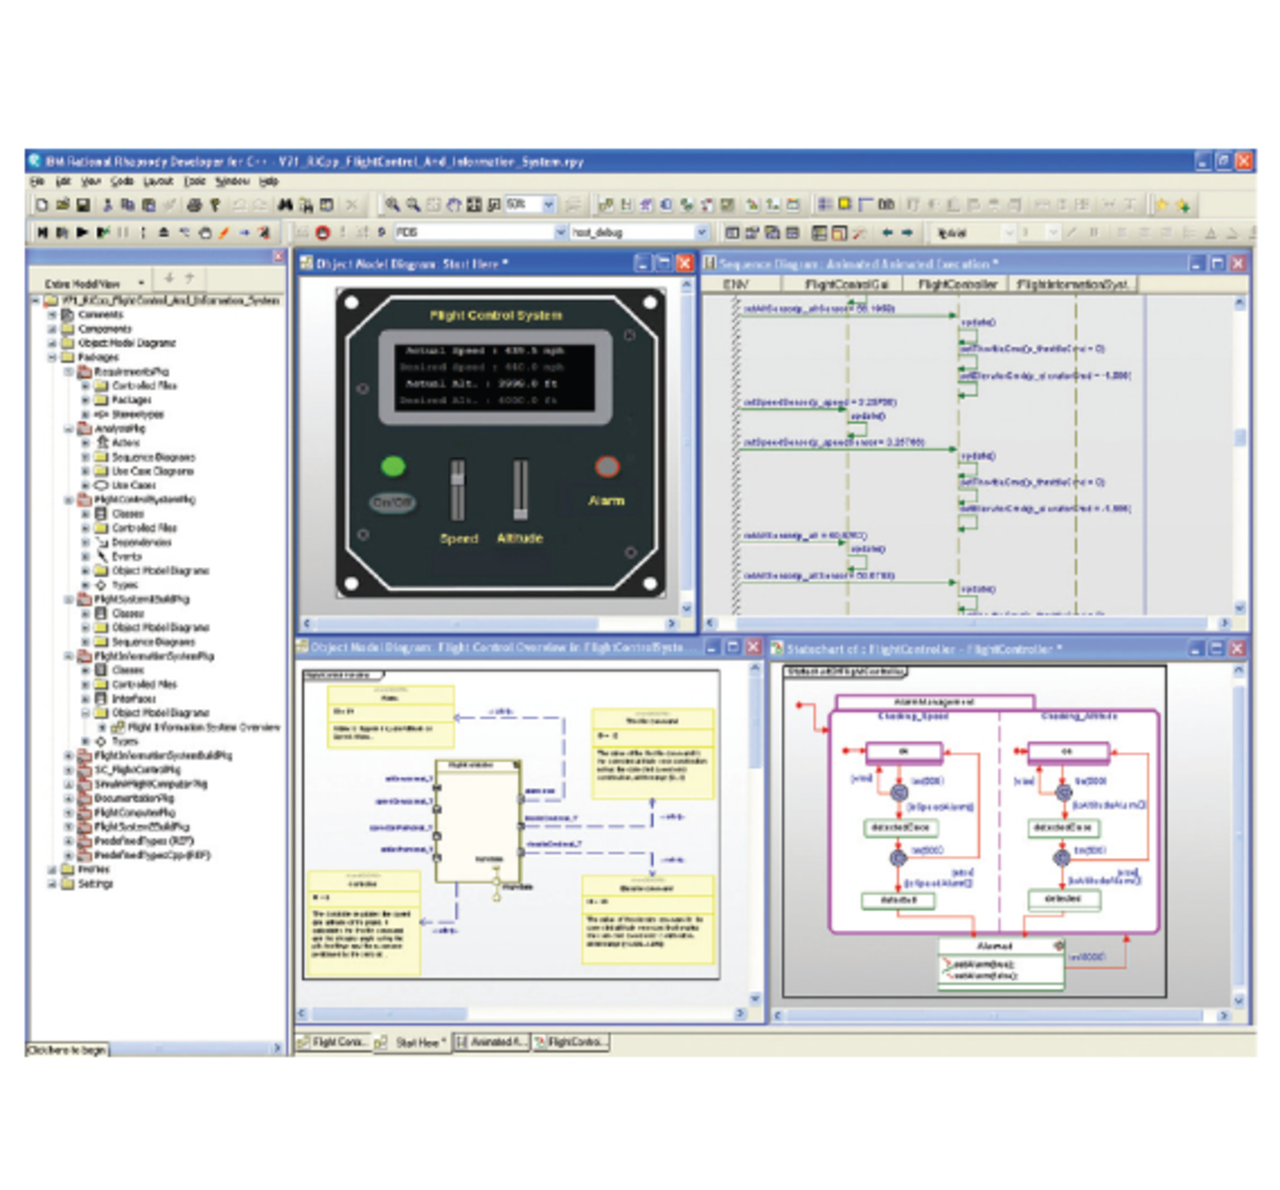1280x1190 pixels.
Task: Switch to the Start Here bottom tab
Action: (411, 1042)
